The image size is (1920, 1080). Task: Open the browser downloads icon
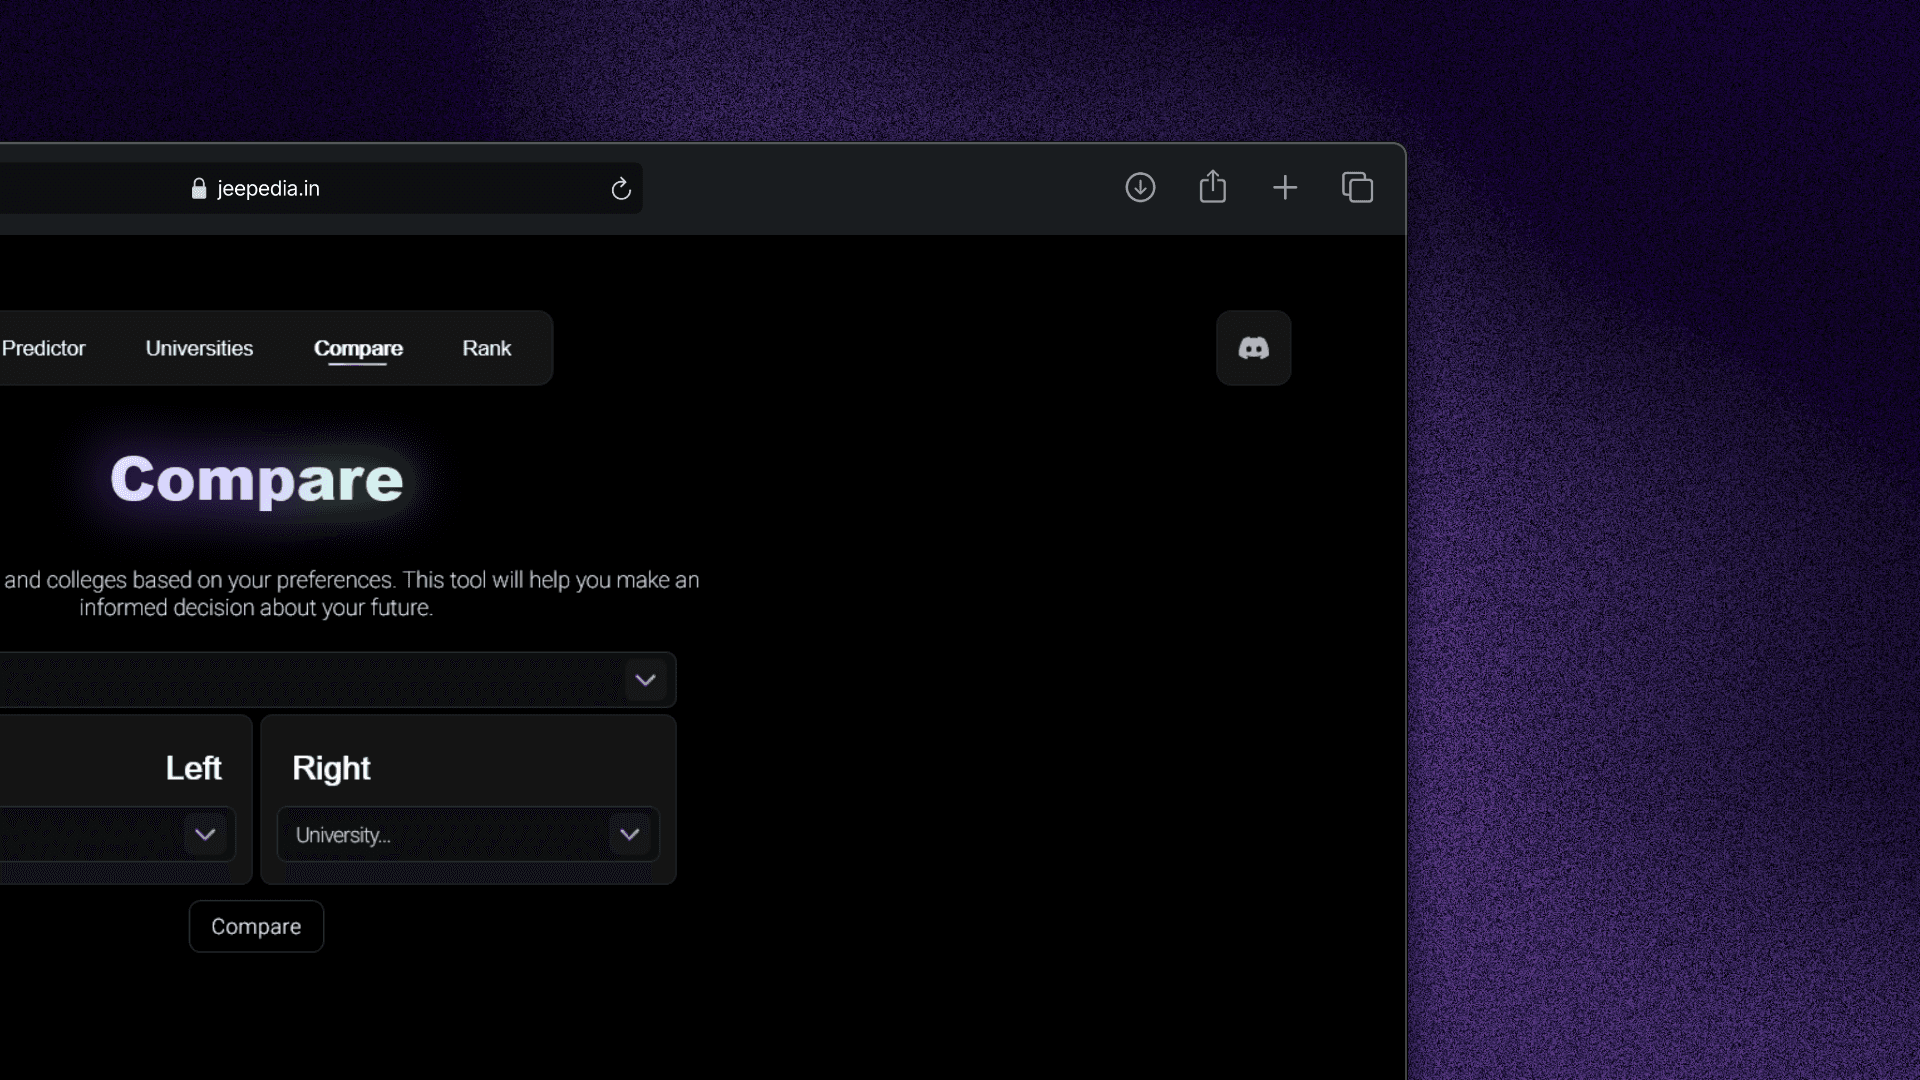point(1140,187)
